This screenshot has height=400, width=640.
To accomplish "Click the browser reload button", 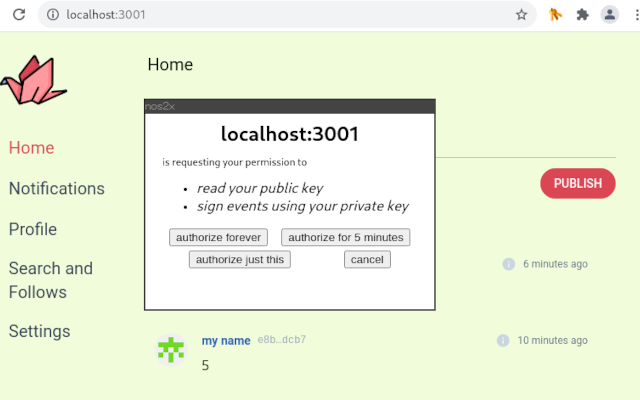I will 18,15.
